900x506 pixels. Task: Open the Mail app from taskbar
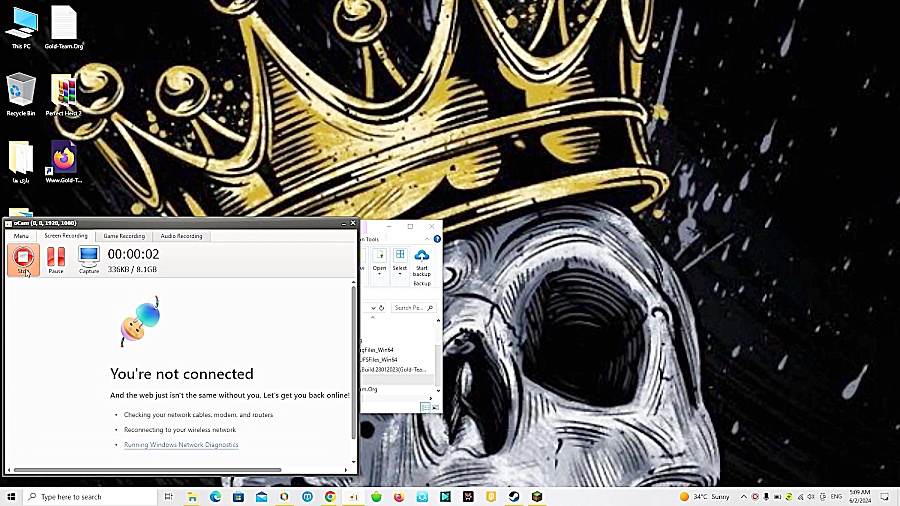click(x=261, y=497)
